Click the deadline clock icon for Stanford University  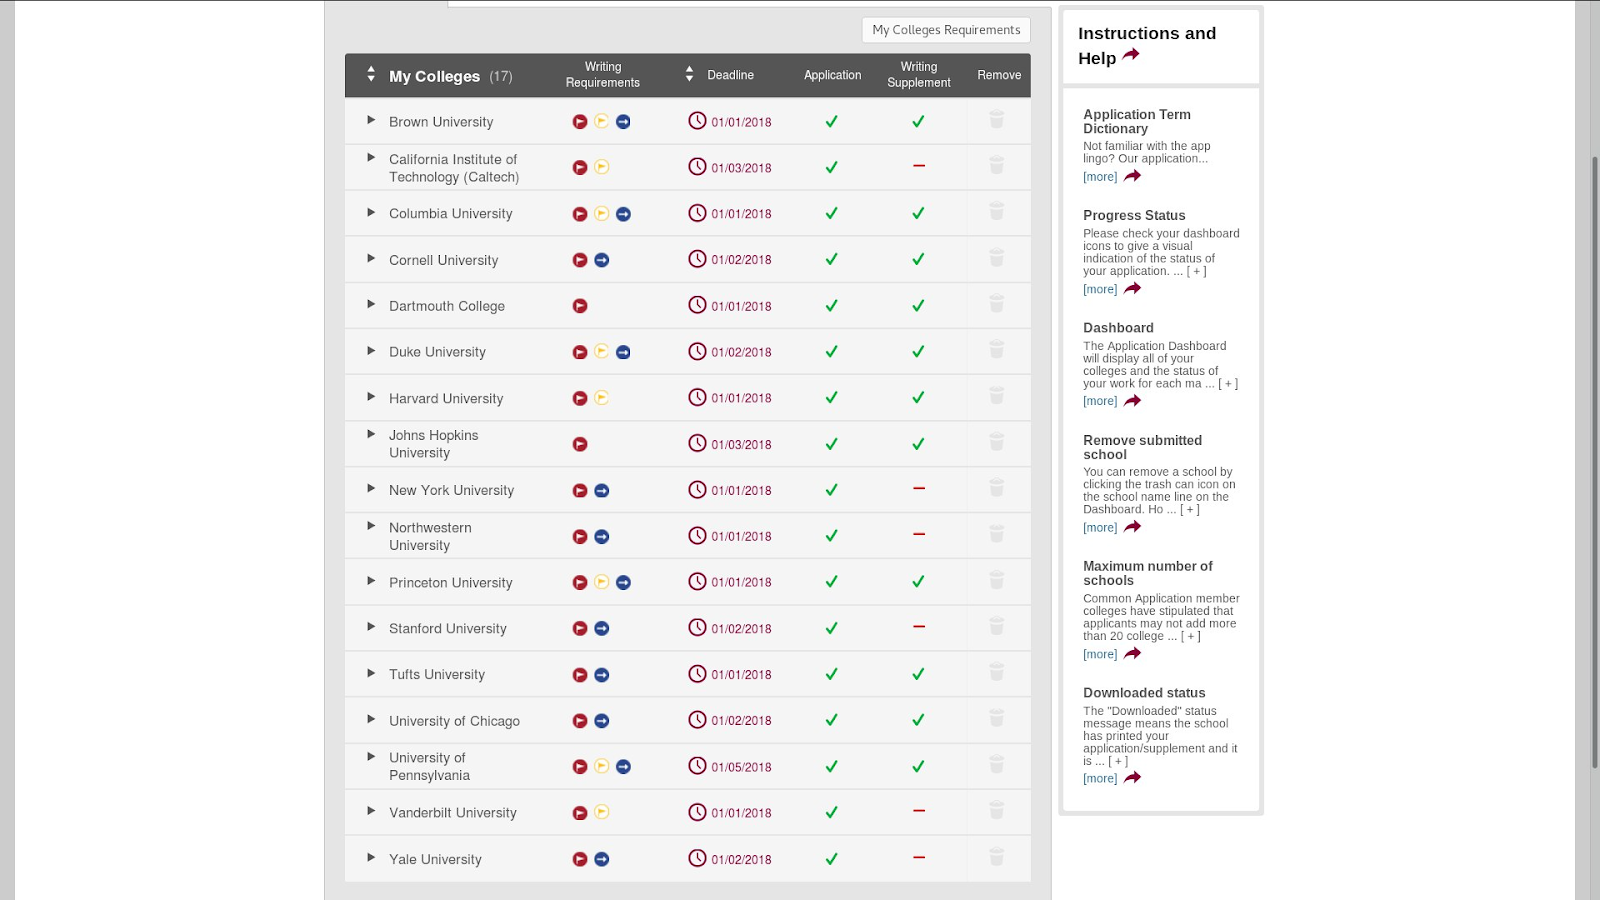point(697,628)
